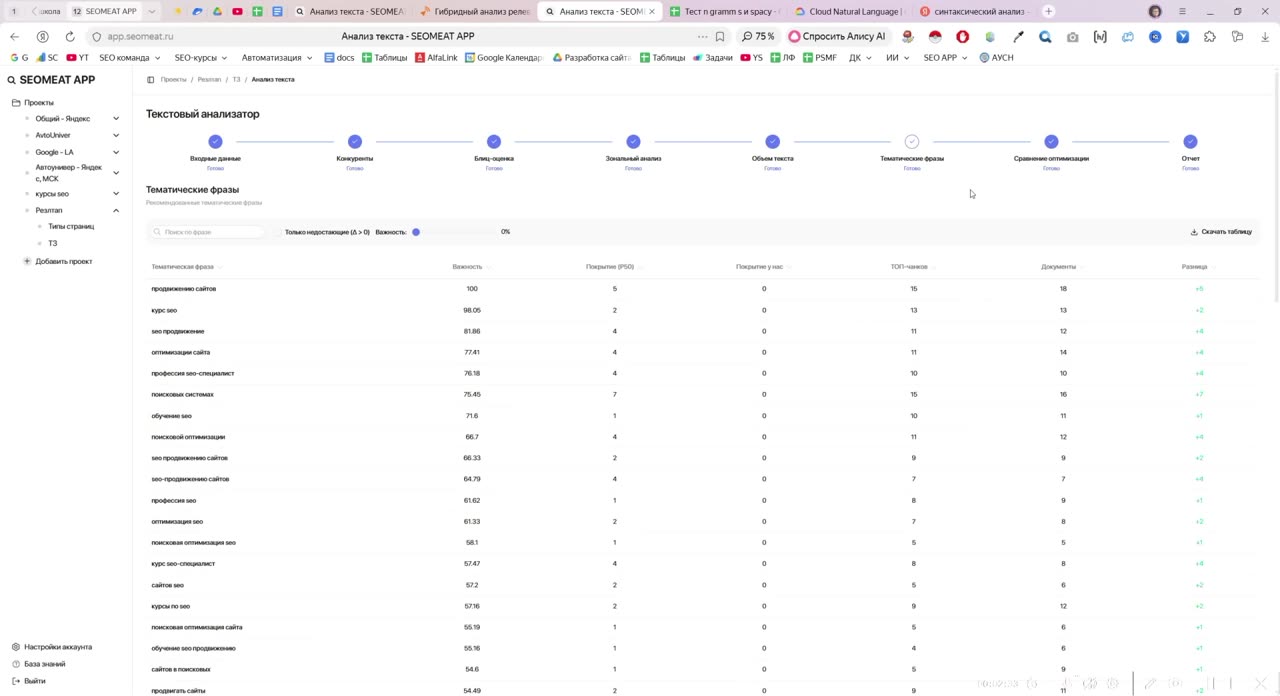Toggle 'Только недостающие (Δ > 0)' switch
This screenshot has height=696, width=1280.
277,232
